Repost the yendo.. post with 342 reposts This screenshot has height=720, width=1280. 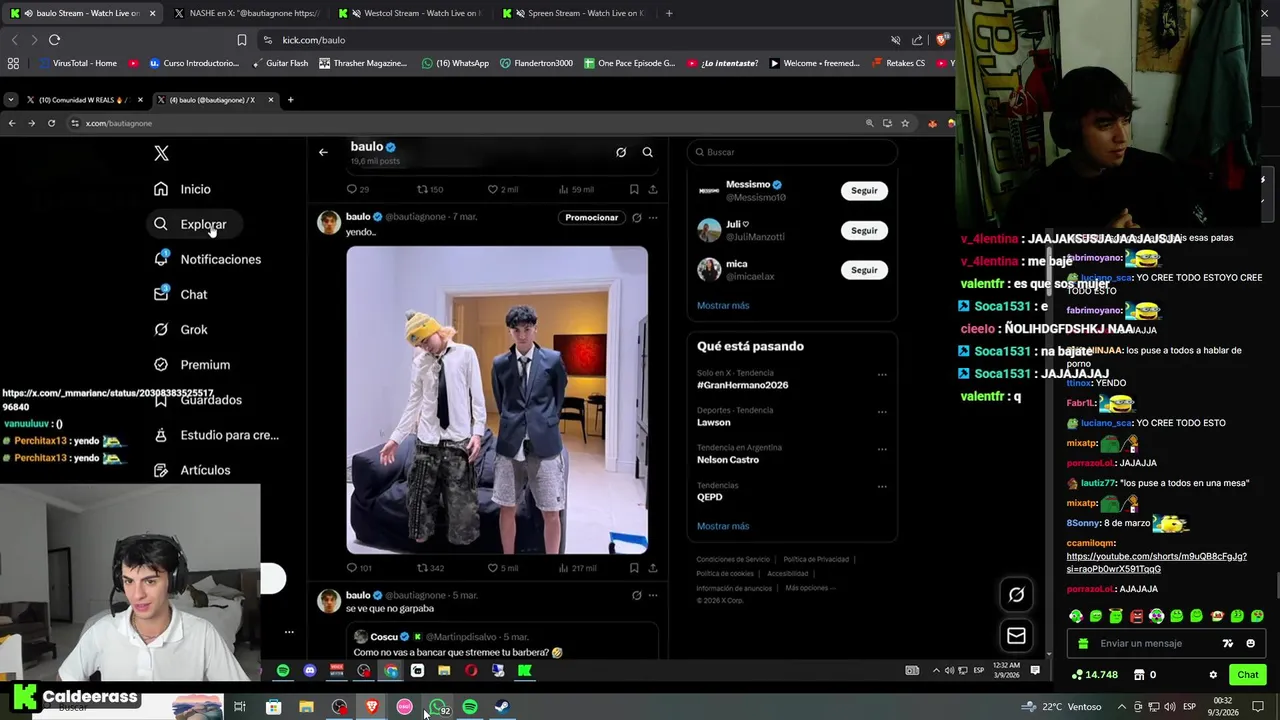point(430,568)
